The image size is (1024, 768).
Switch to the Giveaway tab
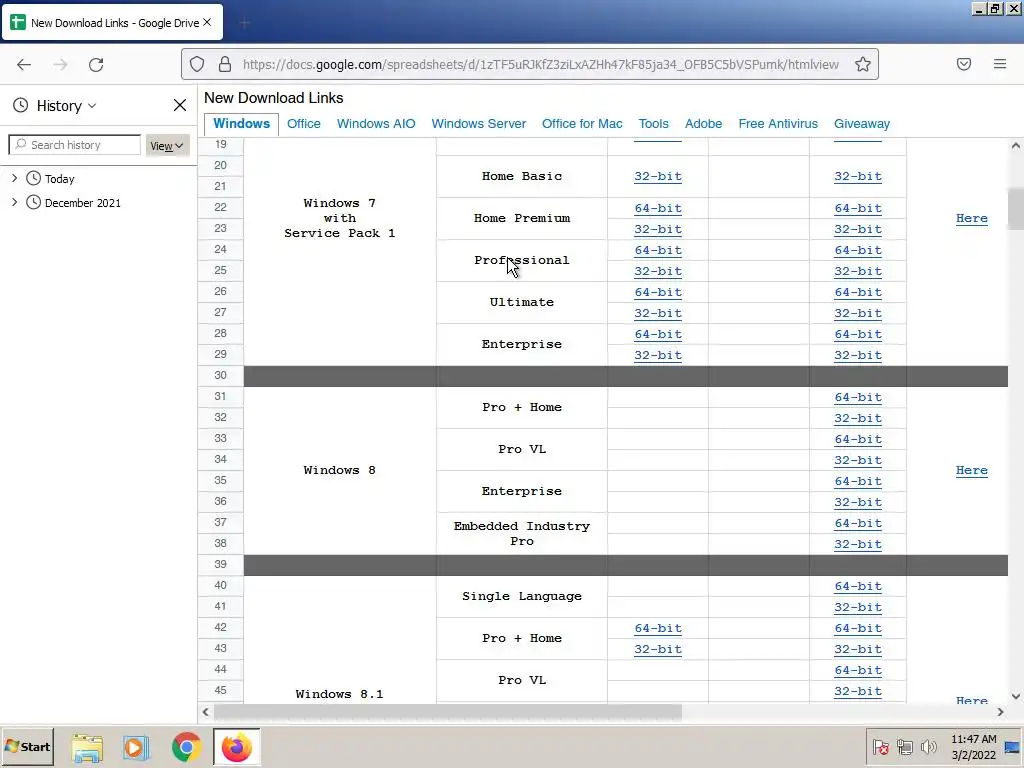click(861, 123)
